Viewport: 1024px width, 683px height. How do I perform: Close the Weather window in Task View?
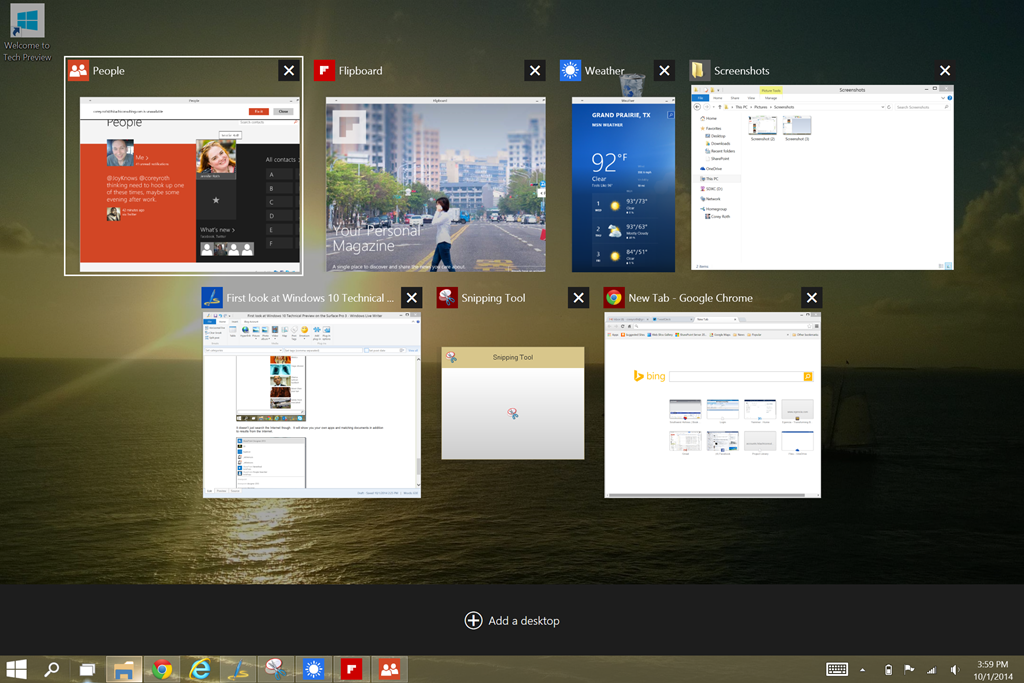pos(664,71)
